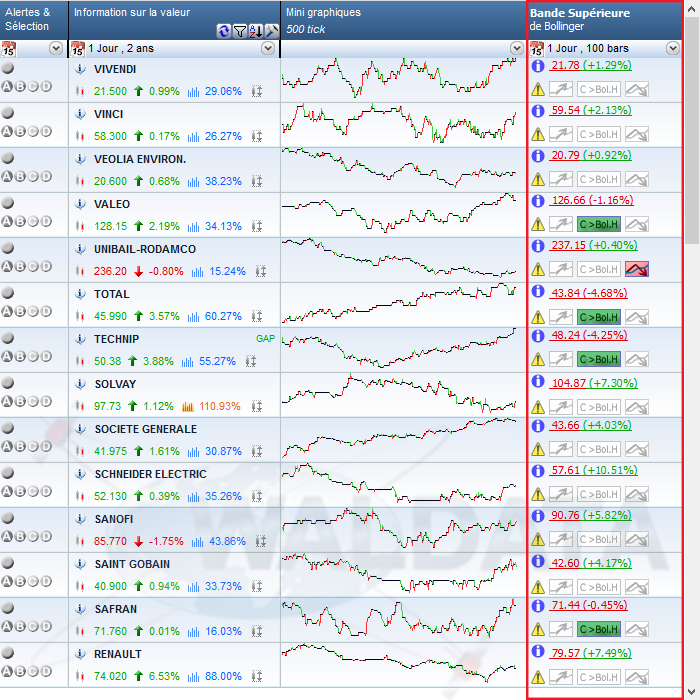Click the refresh icon in Information header
This screenshot has width=700, height=700.
pyautogui.click(x=224, y=31)
